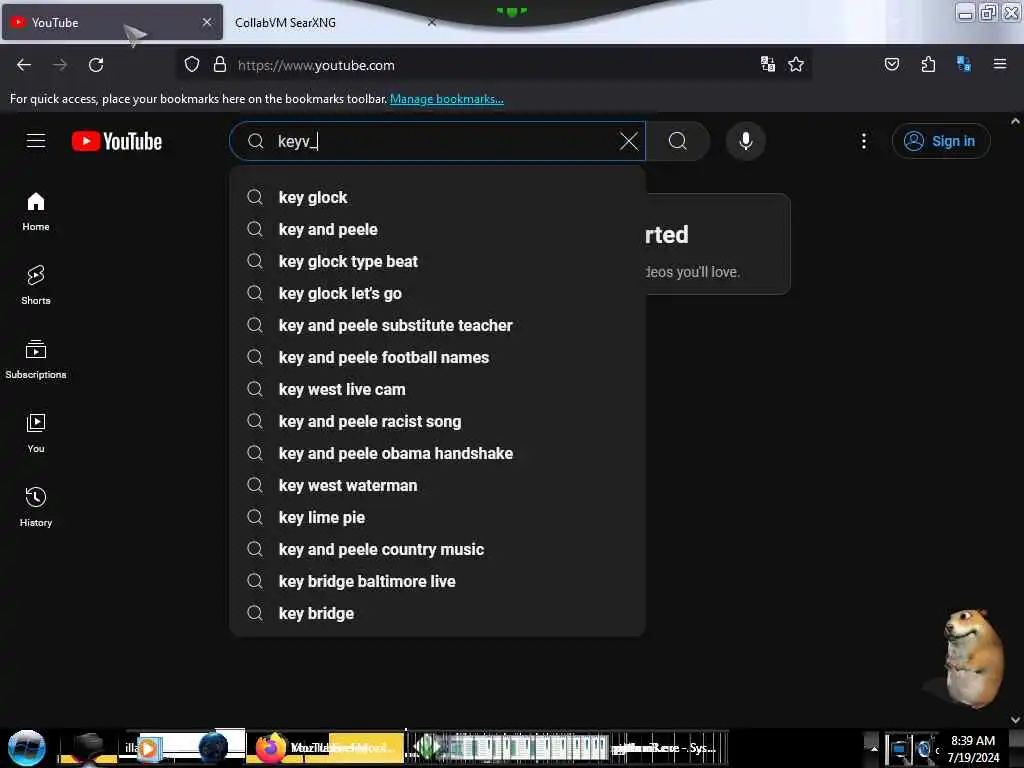The width and height of the screenshot is (1024, 768).
Task: Click in the YouTube search input field
Action: pyautogui.click(x=437, y=141)
